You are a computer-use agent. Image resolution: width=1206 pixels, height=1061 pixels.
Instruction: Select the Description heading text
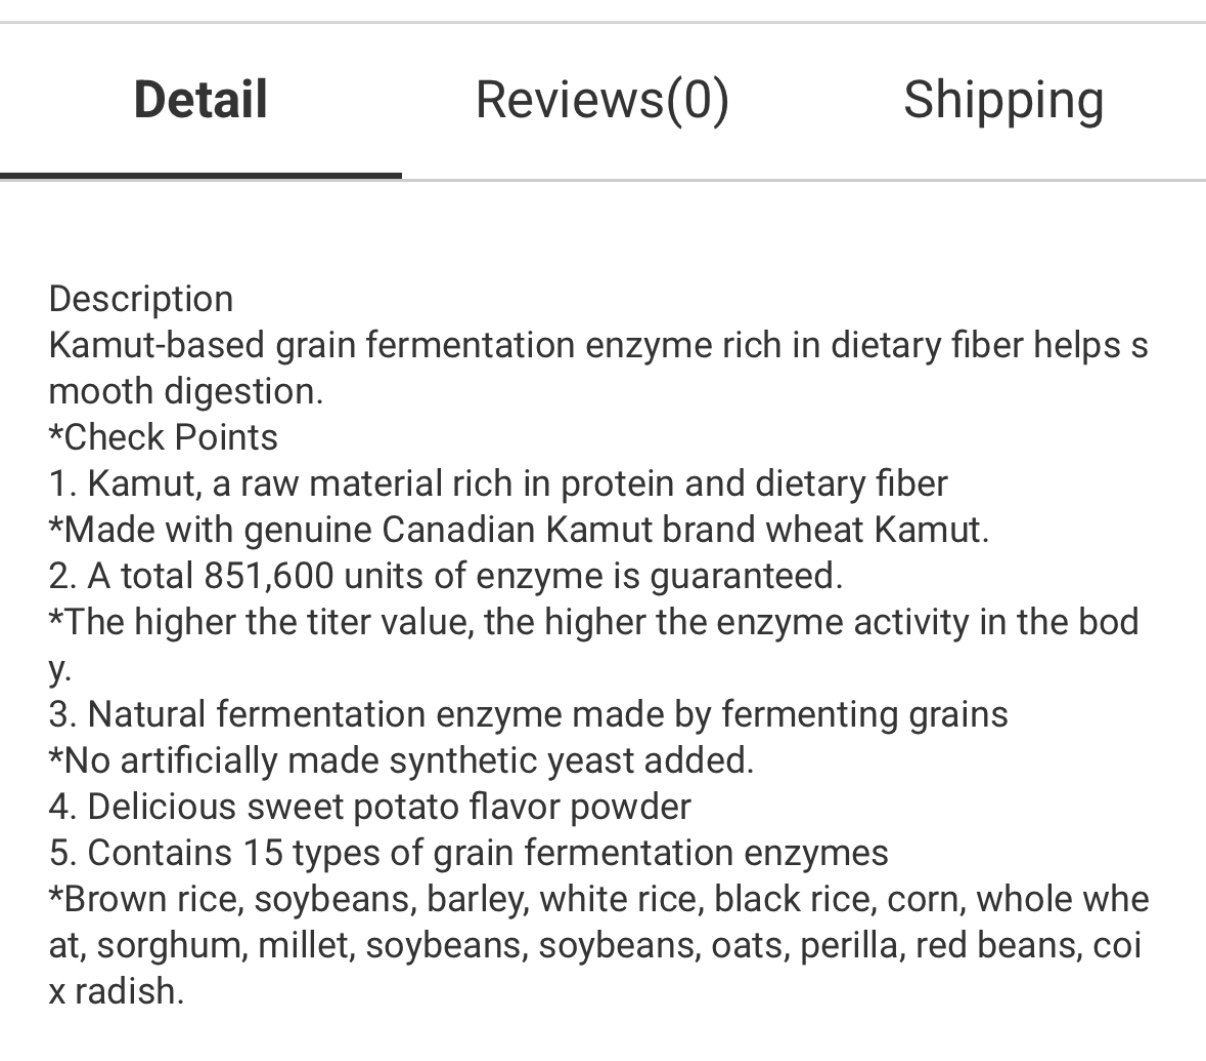click(x=141, y=299)
